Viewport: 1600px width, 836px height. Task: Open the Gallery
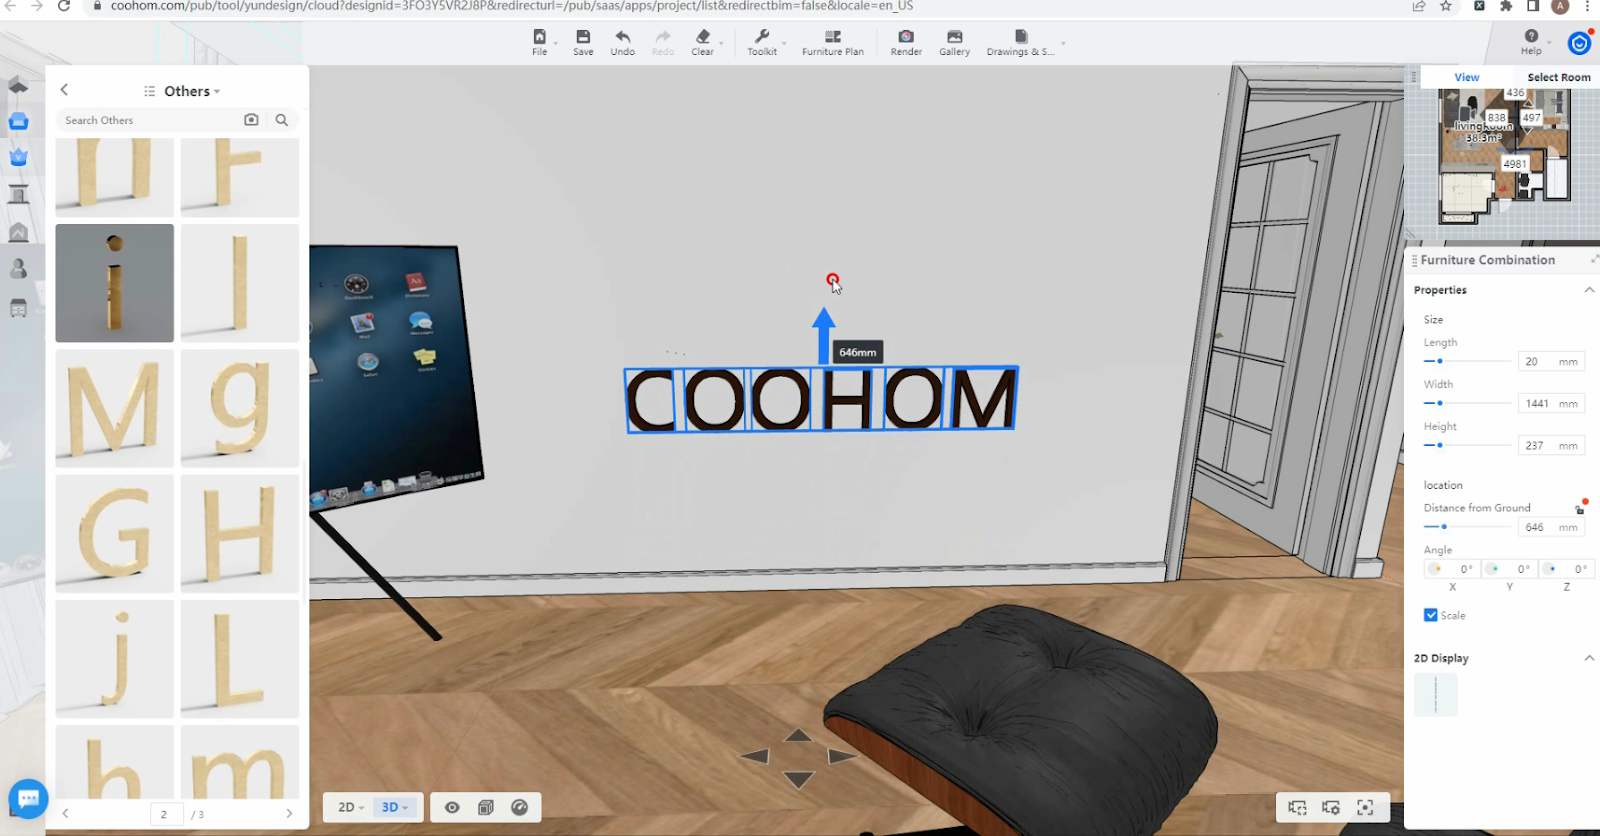click(x=954, y=42)
